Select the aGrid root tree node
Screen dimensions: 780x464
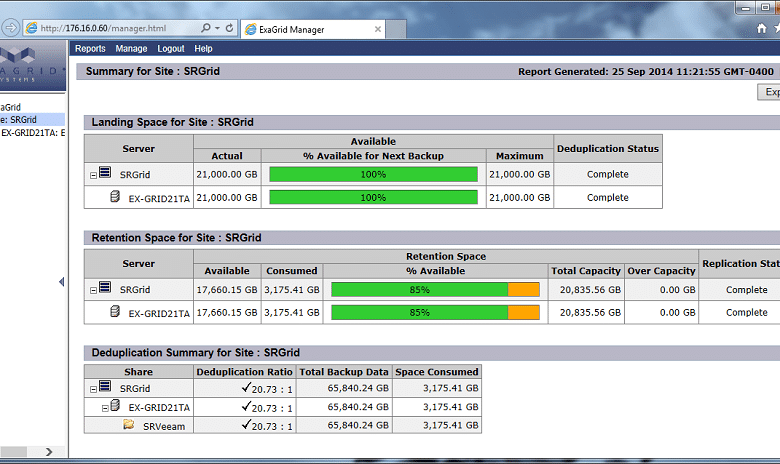click(10, 107)
